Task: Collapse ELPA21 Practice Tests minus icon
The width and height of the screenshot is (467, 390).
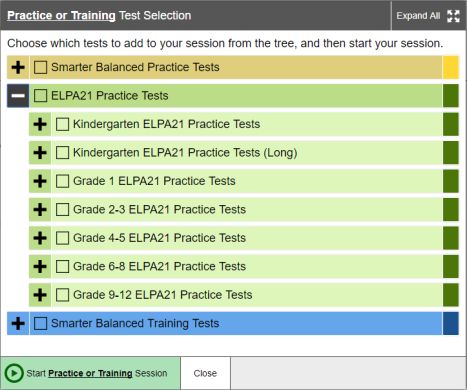Action: (18, 96)
